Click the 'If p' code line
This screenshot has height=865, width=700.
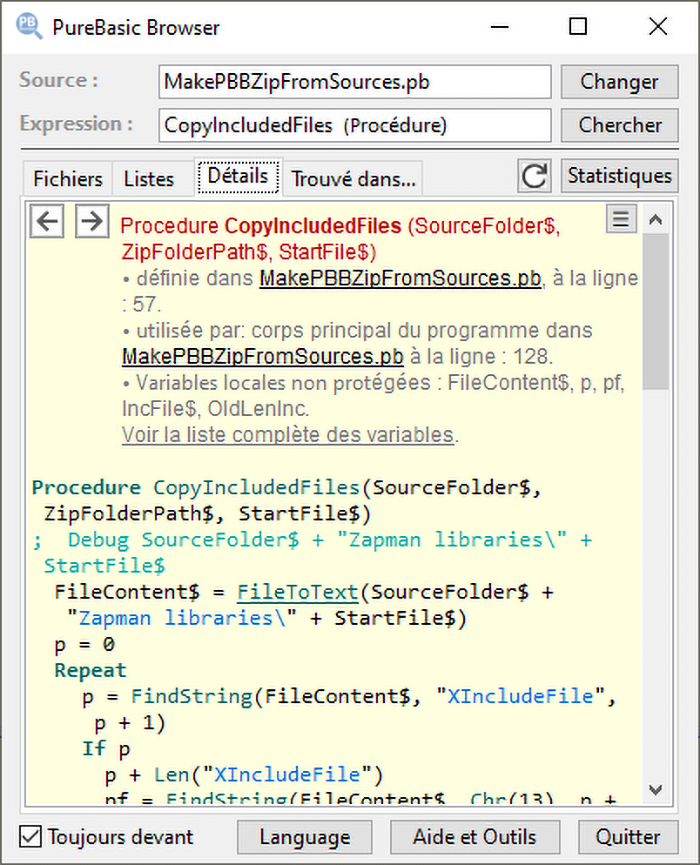pyautogui.click(x=106, y=749)
